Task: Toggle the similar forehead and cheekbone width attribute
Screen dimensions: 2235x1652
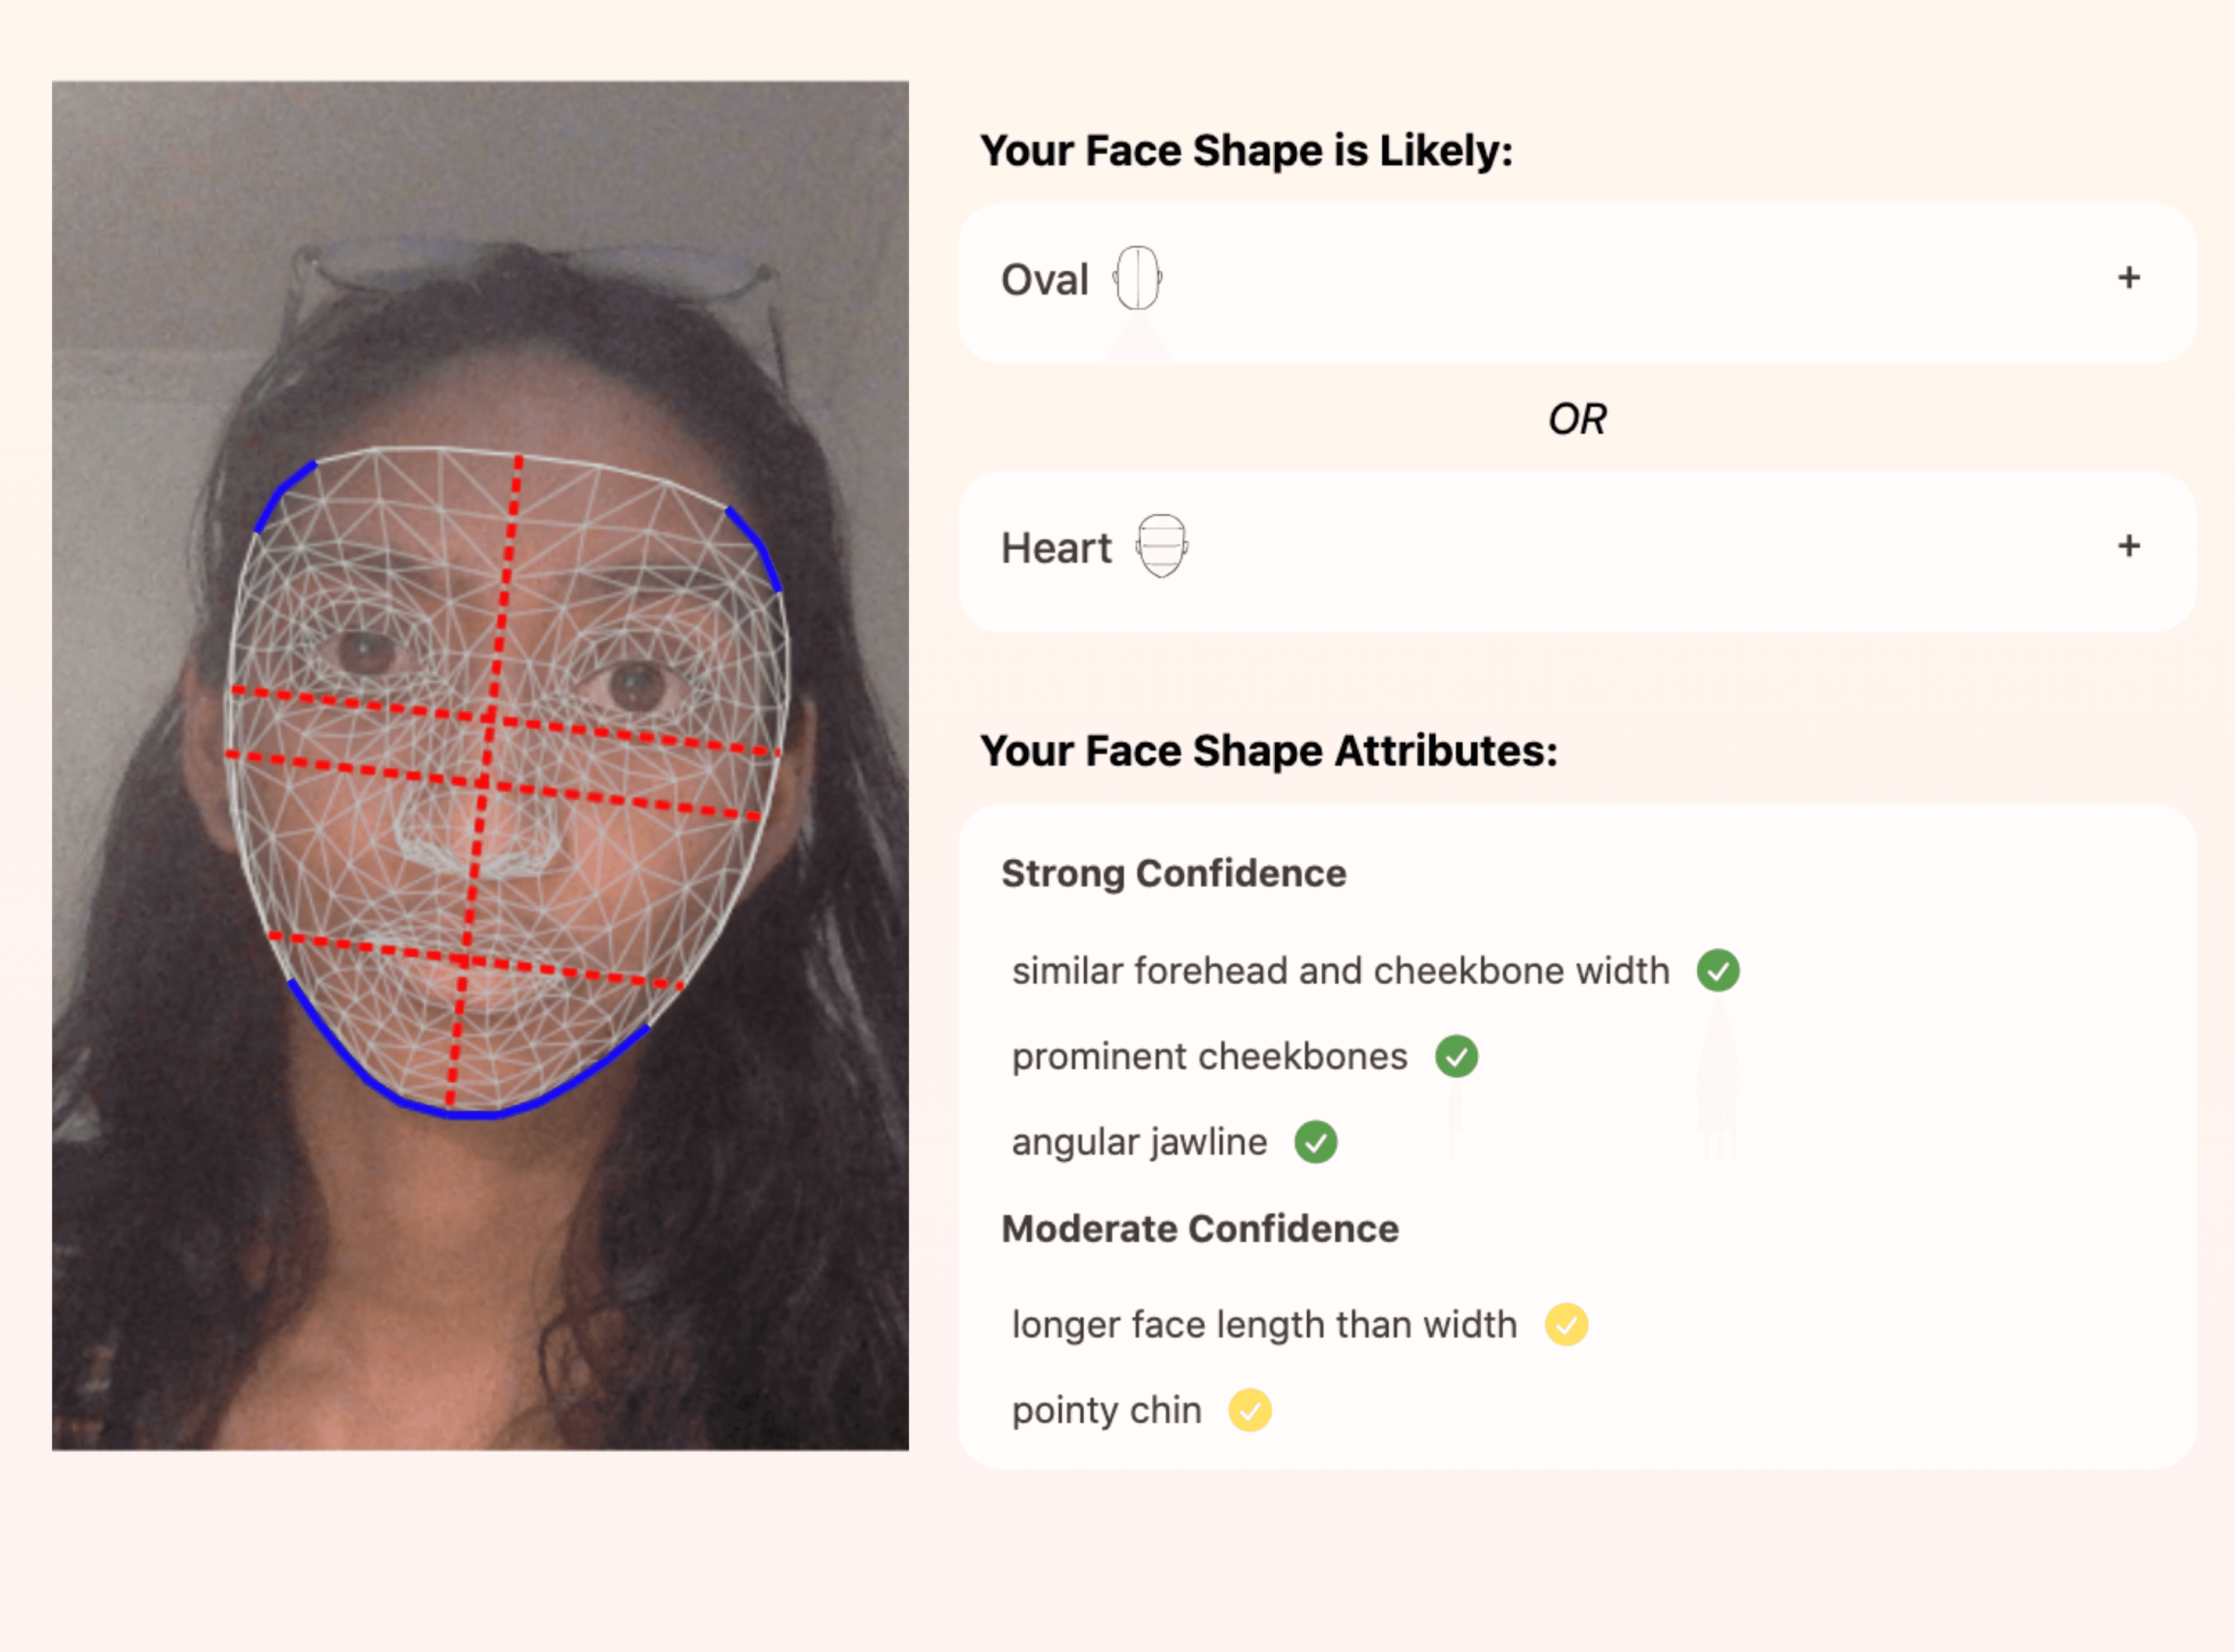Action: (1338, 969)
